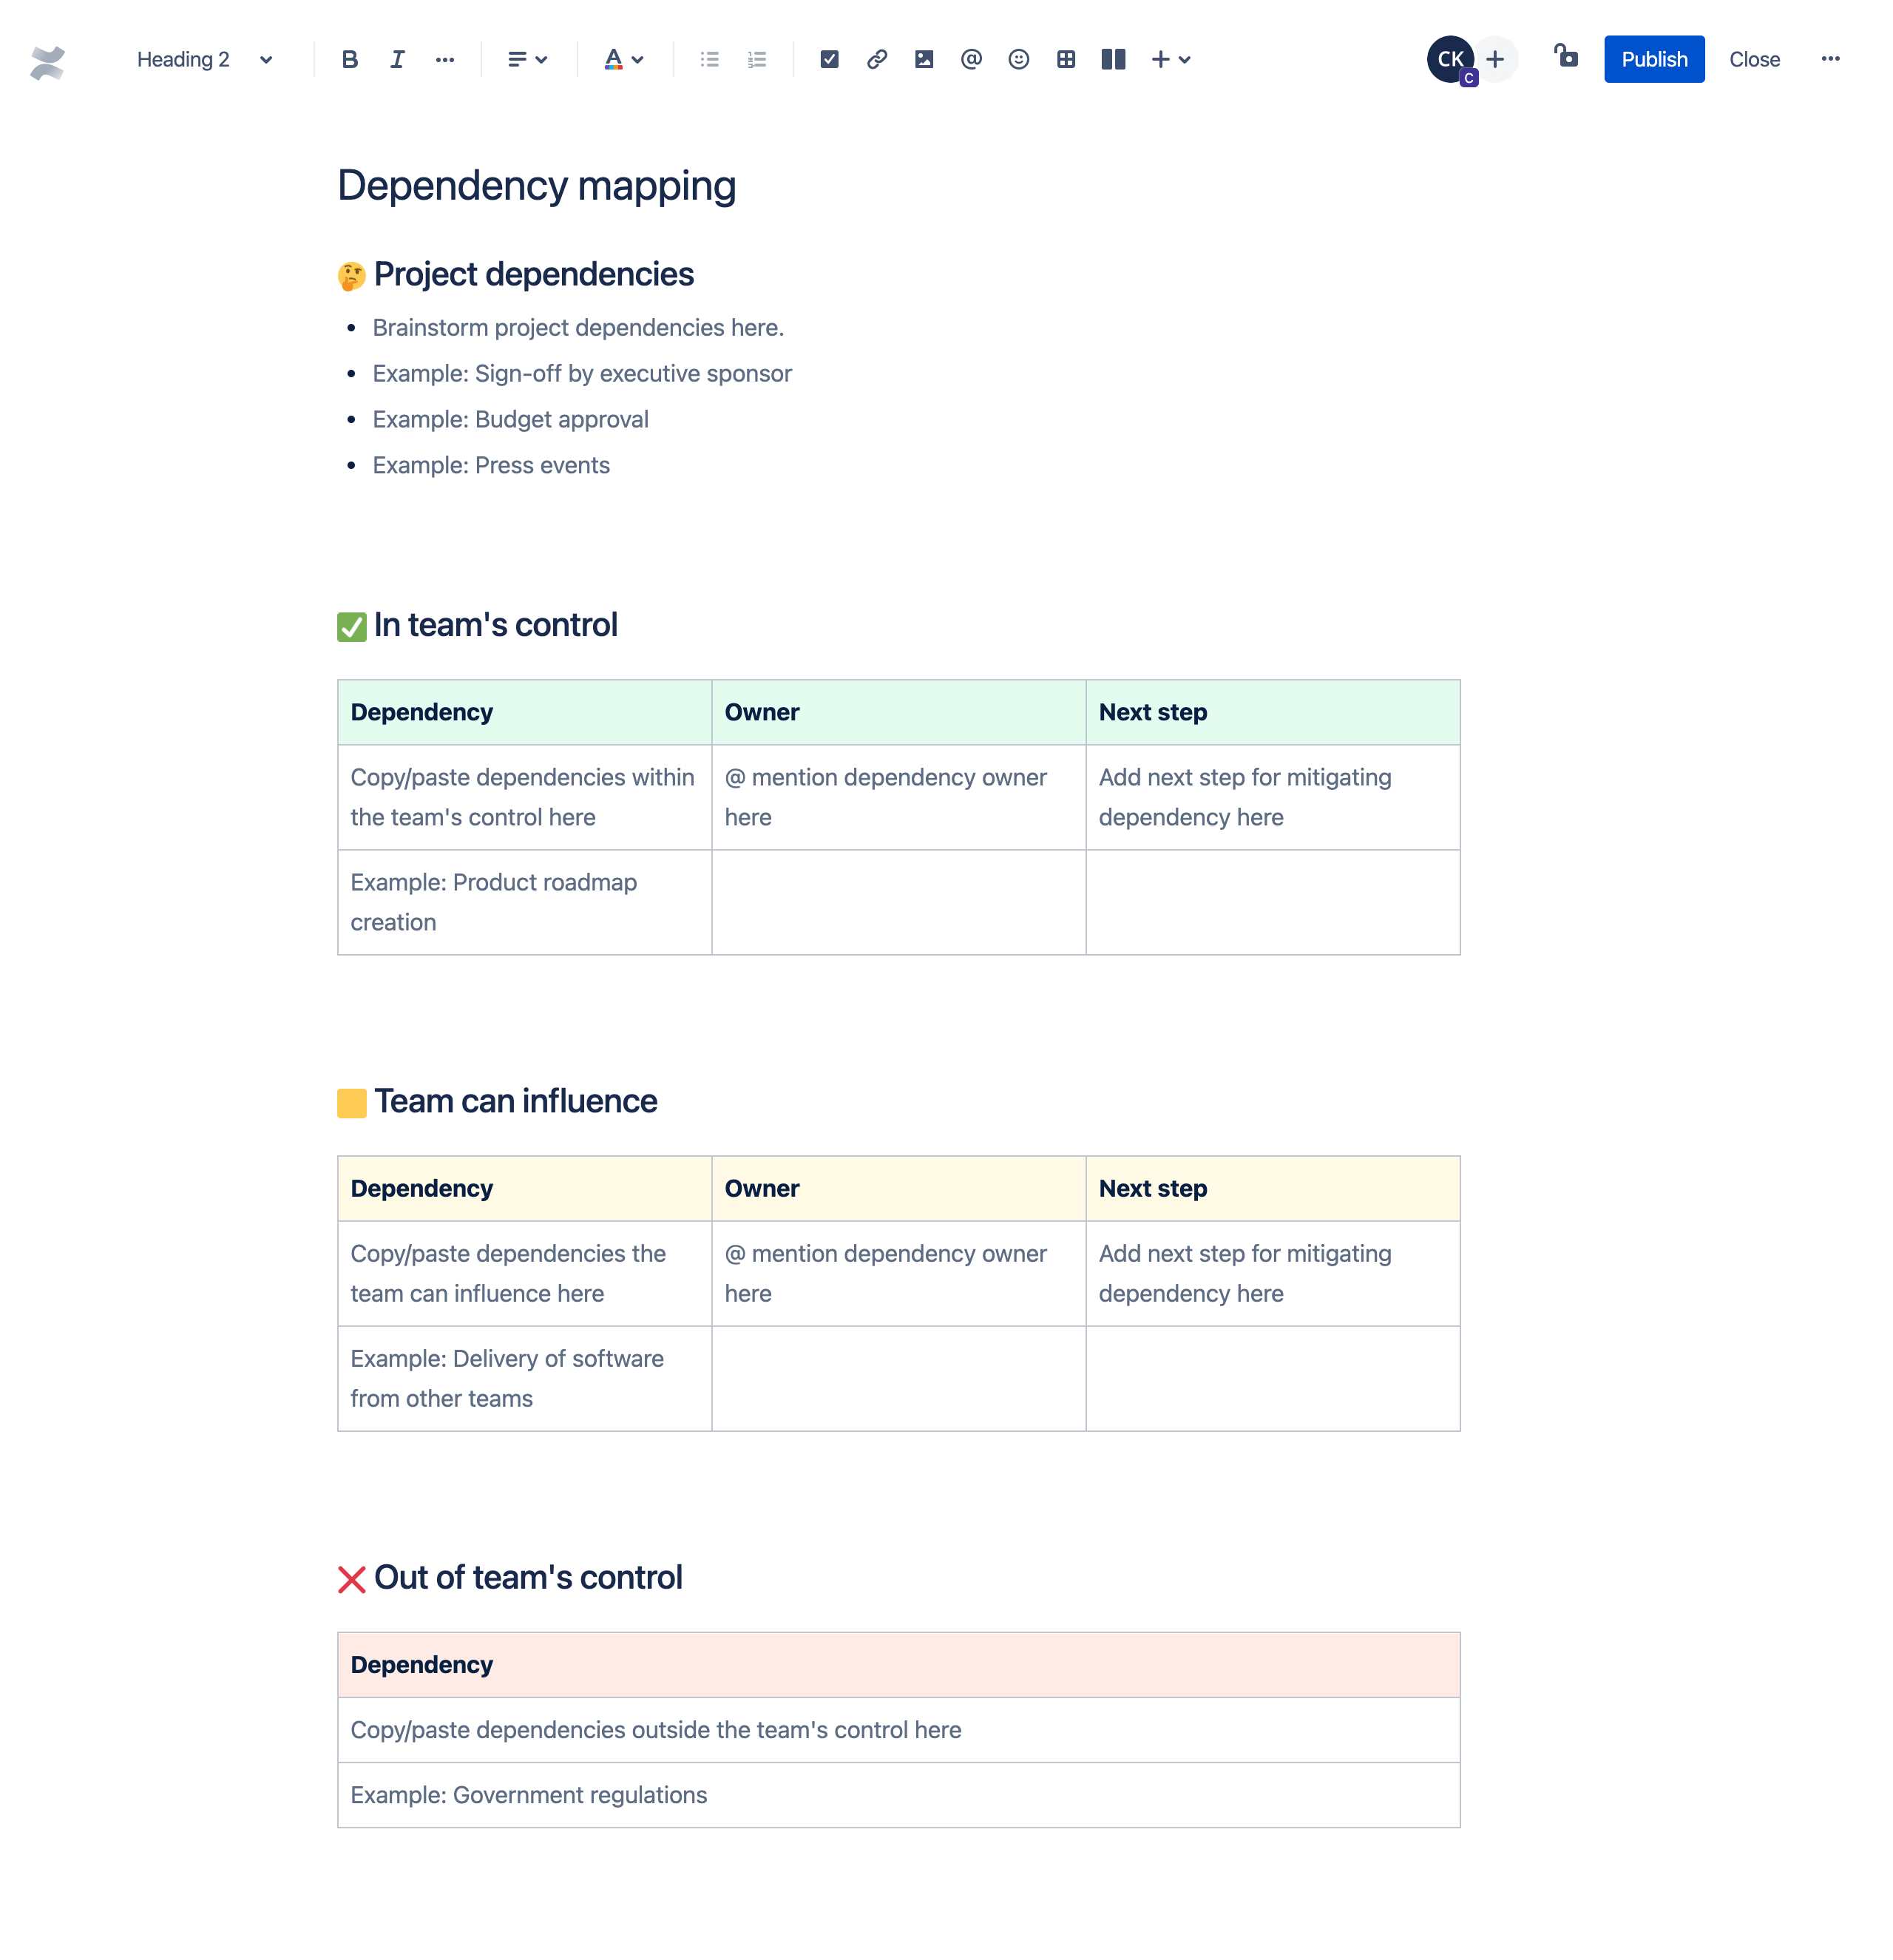Click the insert table icon
The height and width of the screenshot is (1960, 1893).
point(1066,58)
